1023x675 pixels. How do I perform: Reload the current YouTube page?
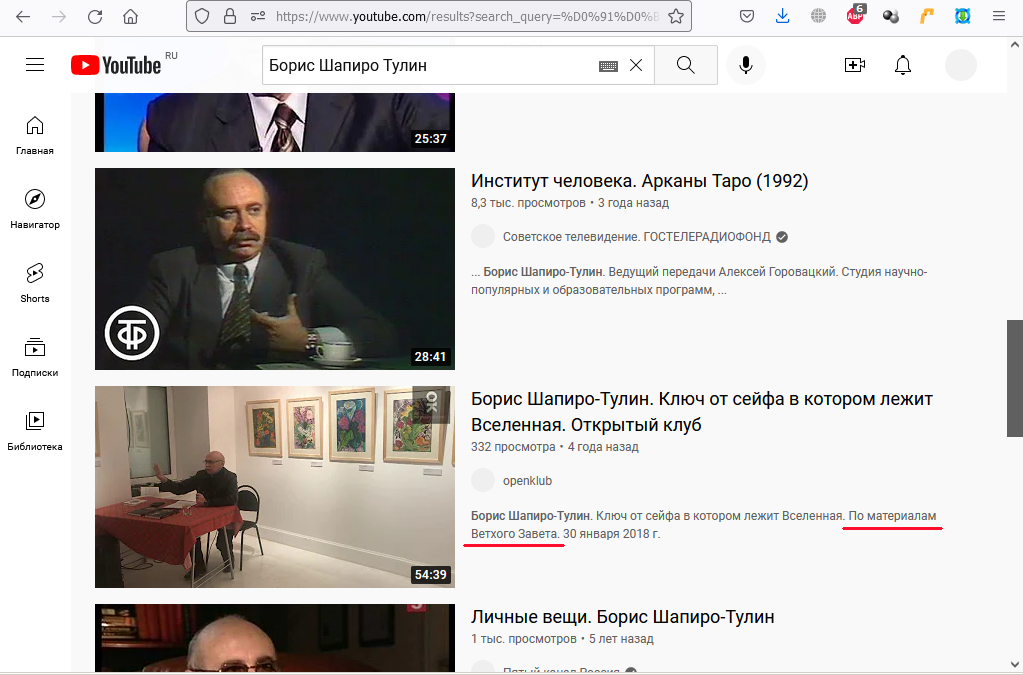pyautogui.click(x=95, y=16)
